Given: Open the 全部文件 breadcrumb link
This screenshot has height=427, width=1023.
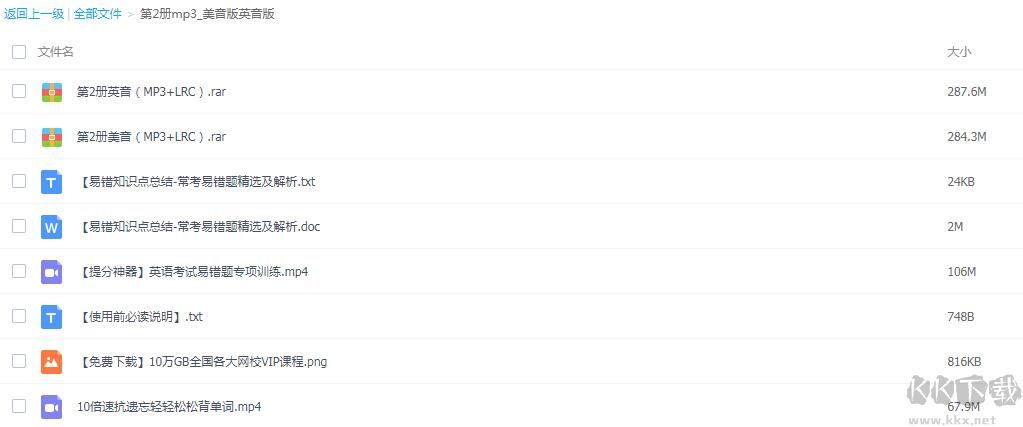Looking at the screenshot, I should click(x=98, y=14).
